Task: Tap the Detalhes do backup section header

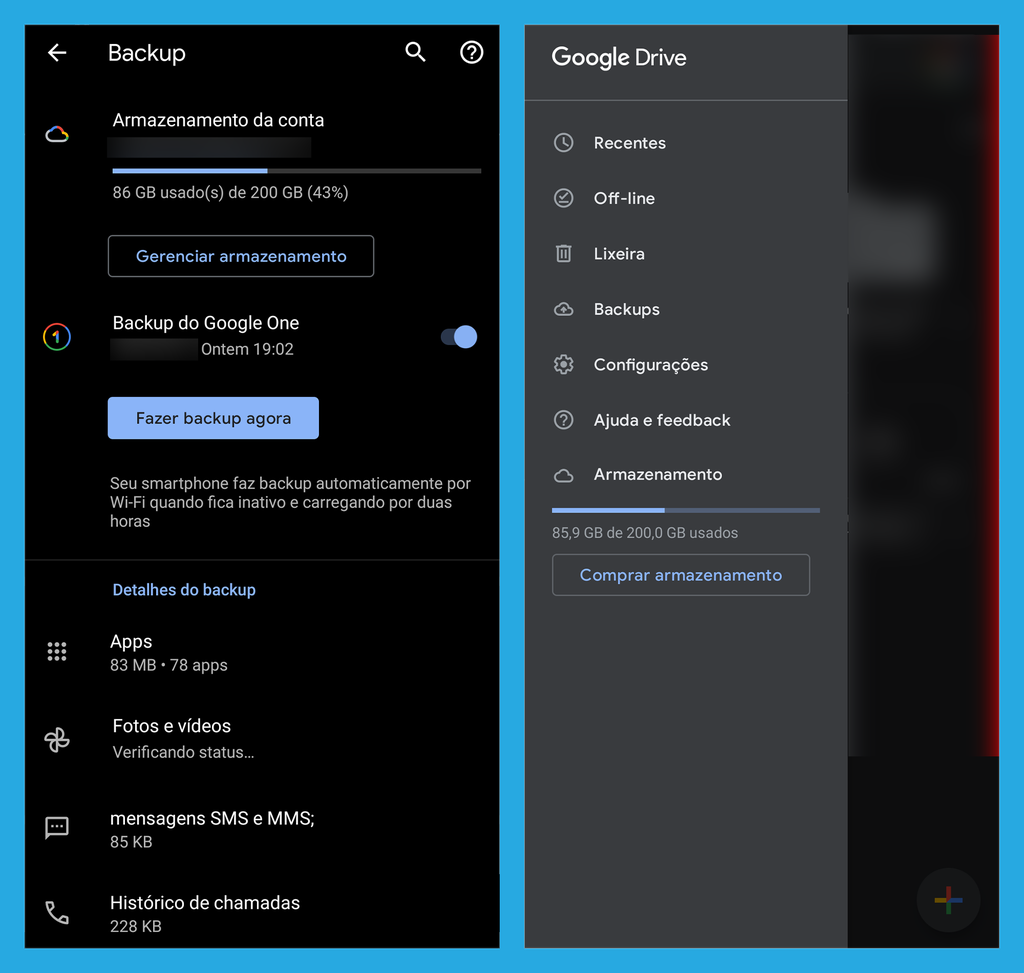Action: coord(184,590)
